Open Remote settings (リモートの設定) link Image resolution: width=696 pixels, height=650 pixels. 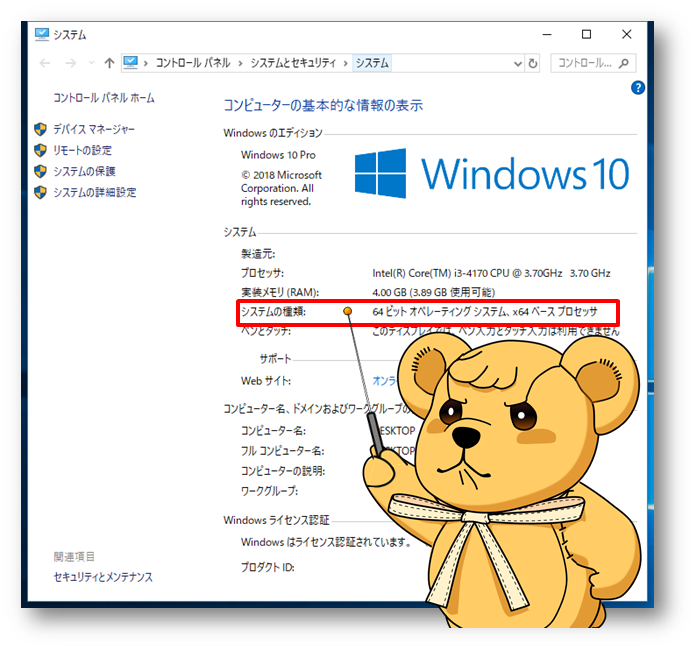83,151
